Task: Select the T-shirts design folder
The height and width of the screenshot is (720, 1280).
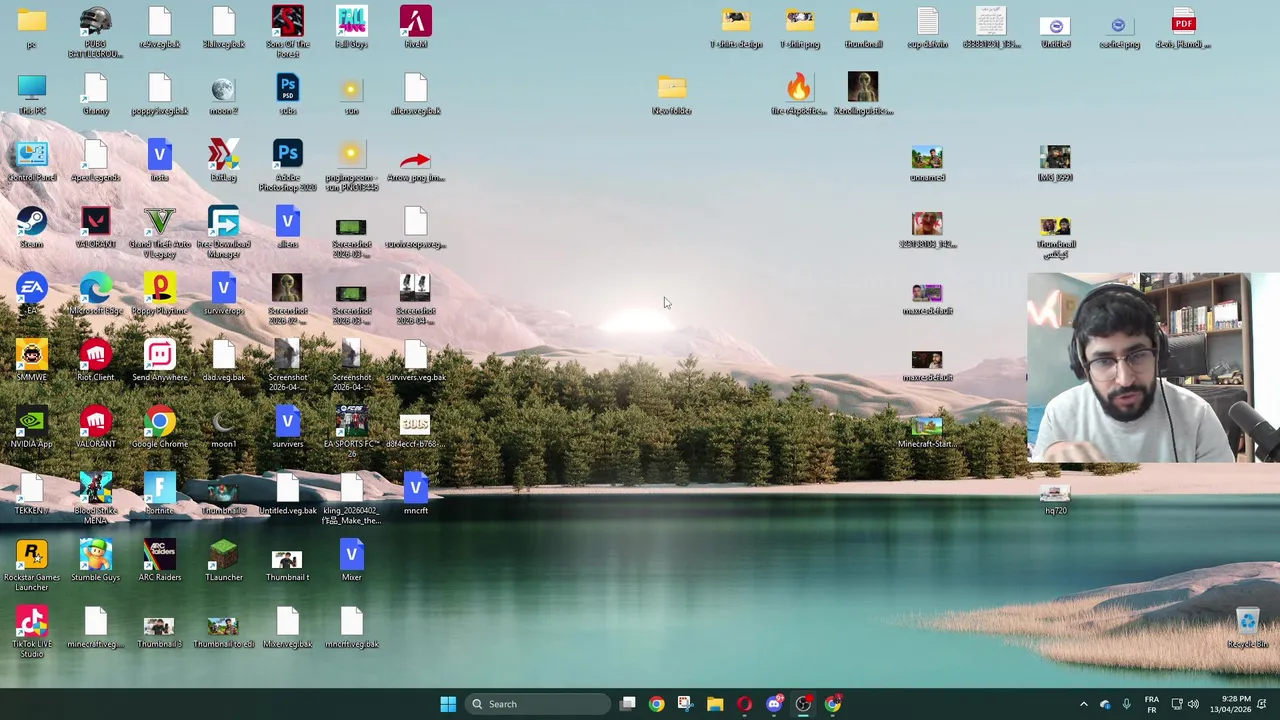Action: [x=735, y=27]
